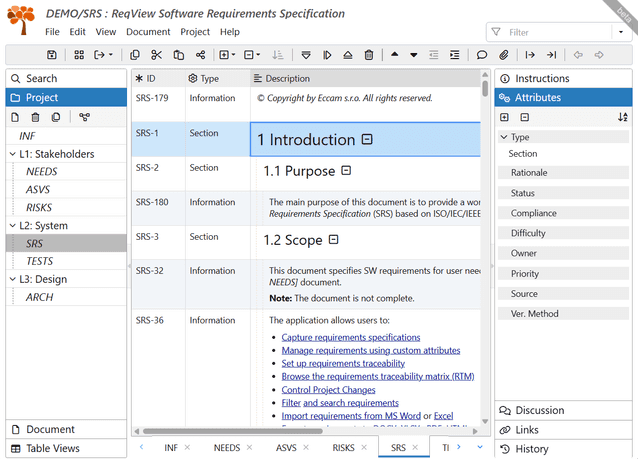Click the collapse-all minus icon in Attributes pane
The height and width of the screenshot is (459, 638).
524,117
